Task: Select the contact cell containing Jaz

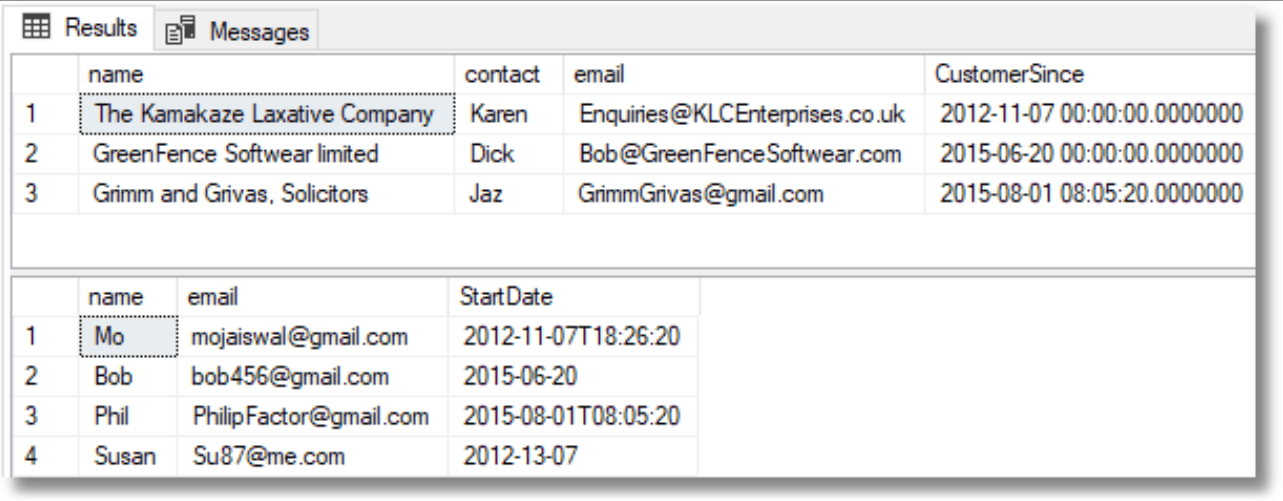Action: [x=509, y=195]
